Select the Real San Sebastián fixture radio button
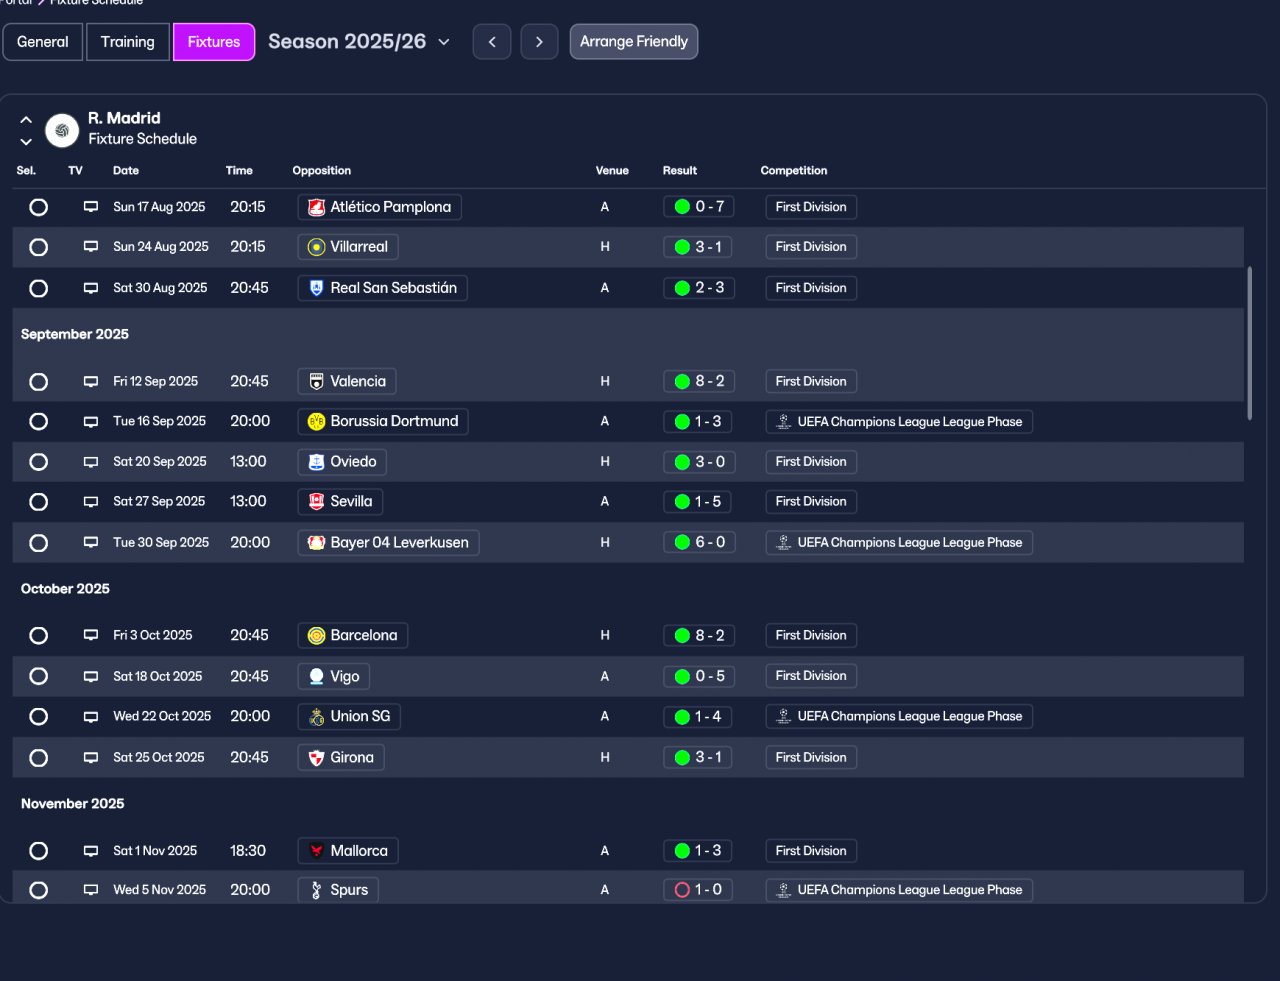This screenshot has width=1280, height=981. coord(39,288)
